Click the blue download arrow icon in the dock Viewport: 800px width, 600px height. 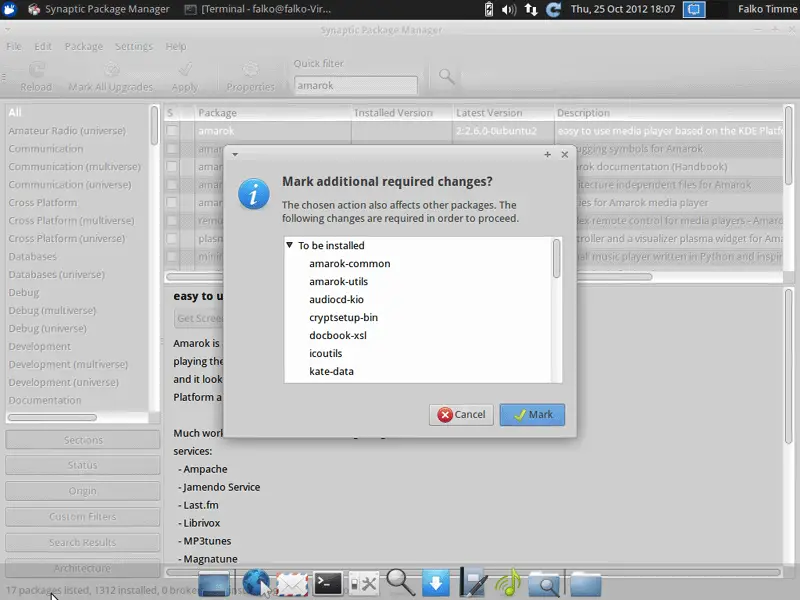tap(436, 583)
